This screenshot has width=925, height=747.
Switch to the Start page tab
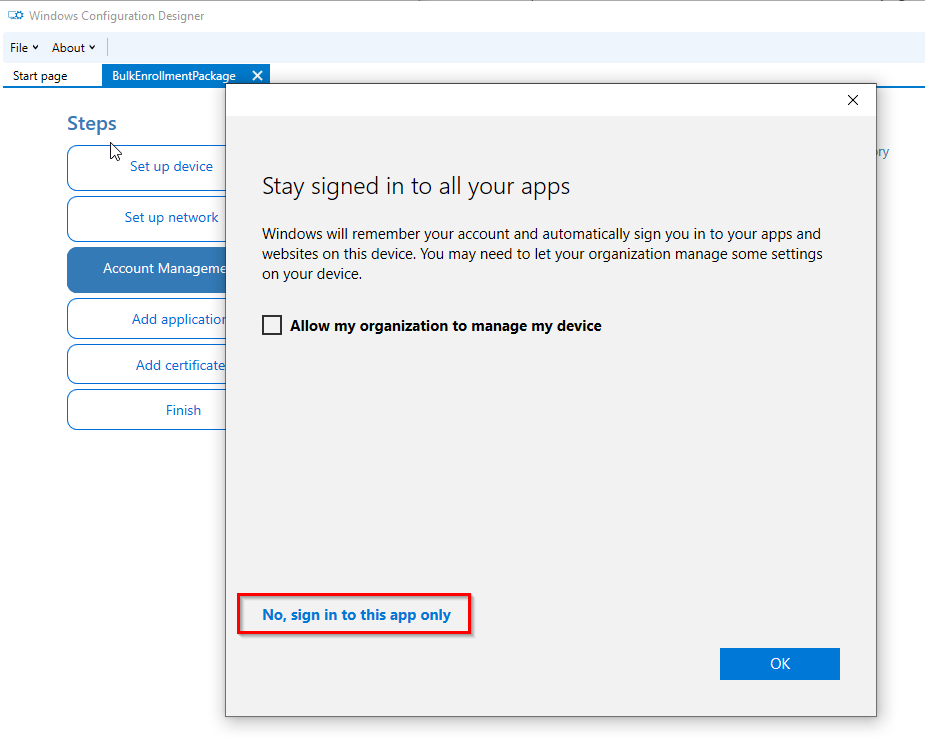tap(40, 76)
